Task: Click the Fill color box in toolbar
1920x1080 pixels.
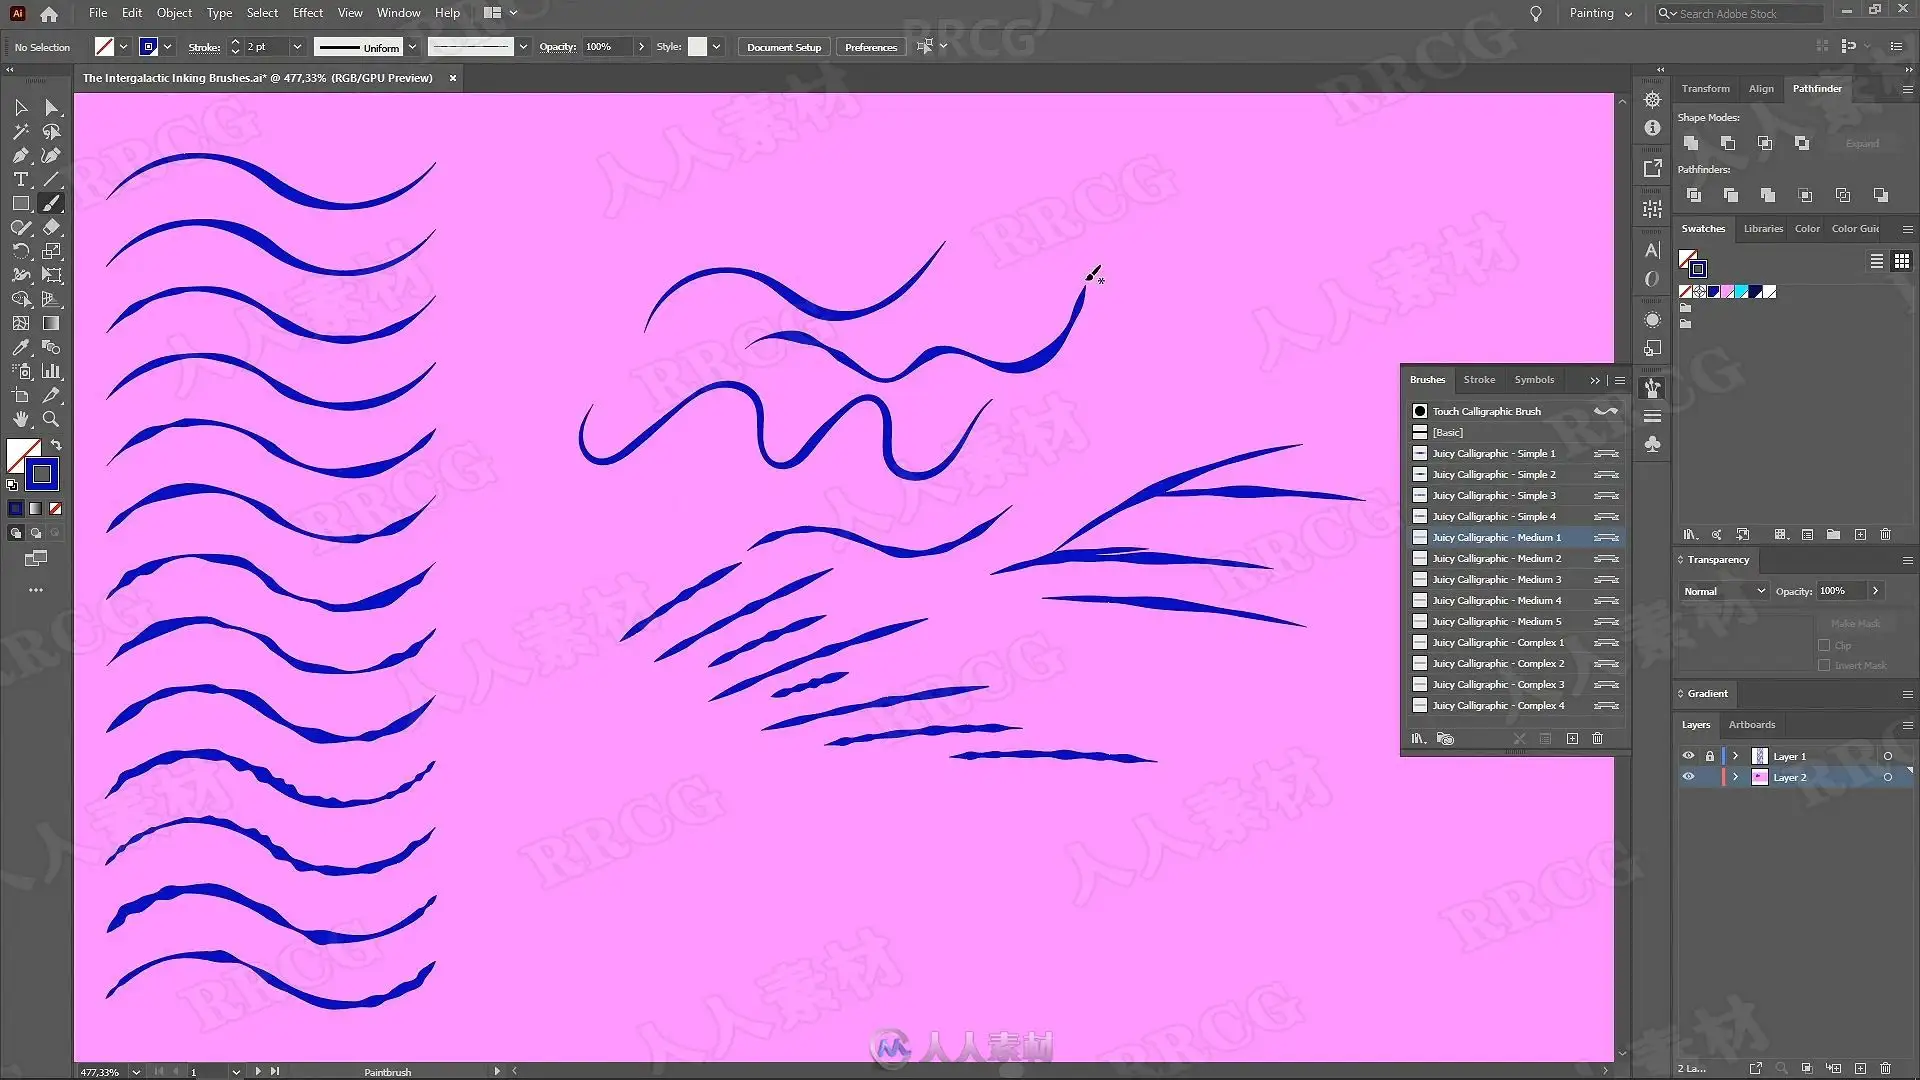Action: 17,450
